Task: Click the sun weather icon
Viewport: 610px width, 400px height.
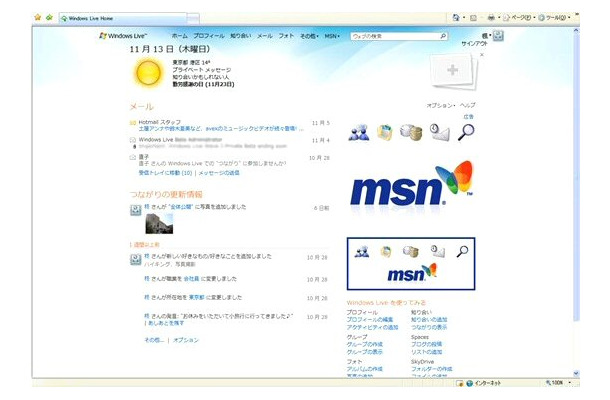Action: pos(148,73)
